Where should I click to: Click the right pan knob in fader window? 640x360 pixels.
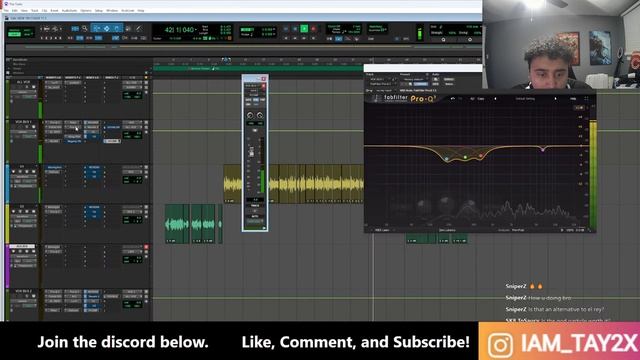[260, 116]
